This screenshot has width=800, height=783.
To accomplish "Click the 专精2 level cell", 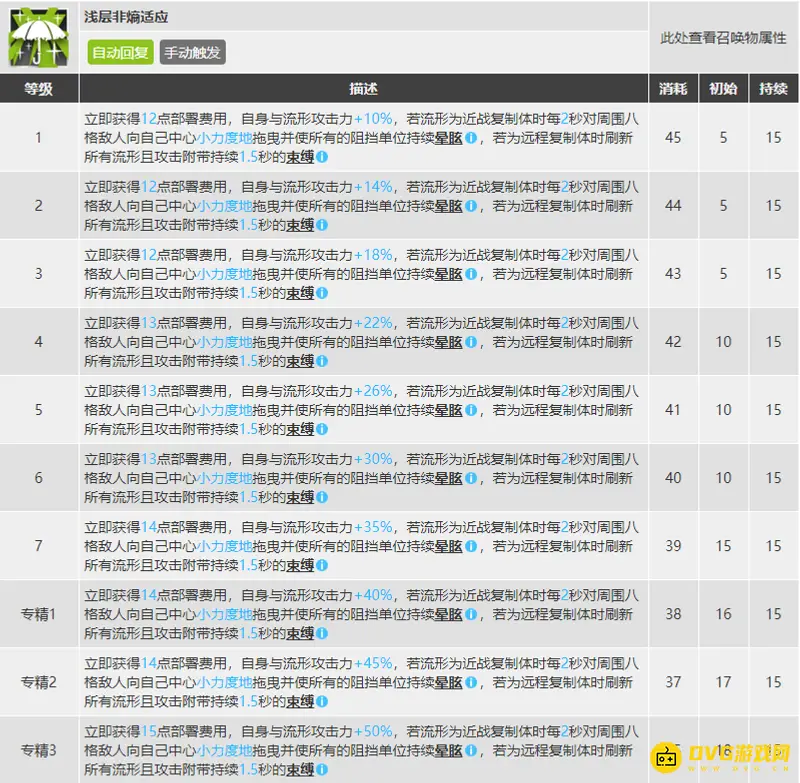I will [39, 682].
